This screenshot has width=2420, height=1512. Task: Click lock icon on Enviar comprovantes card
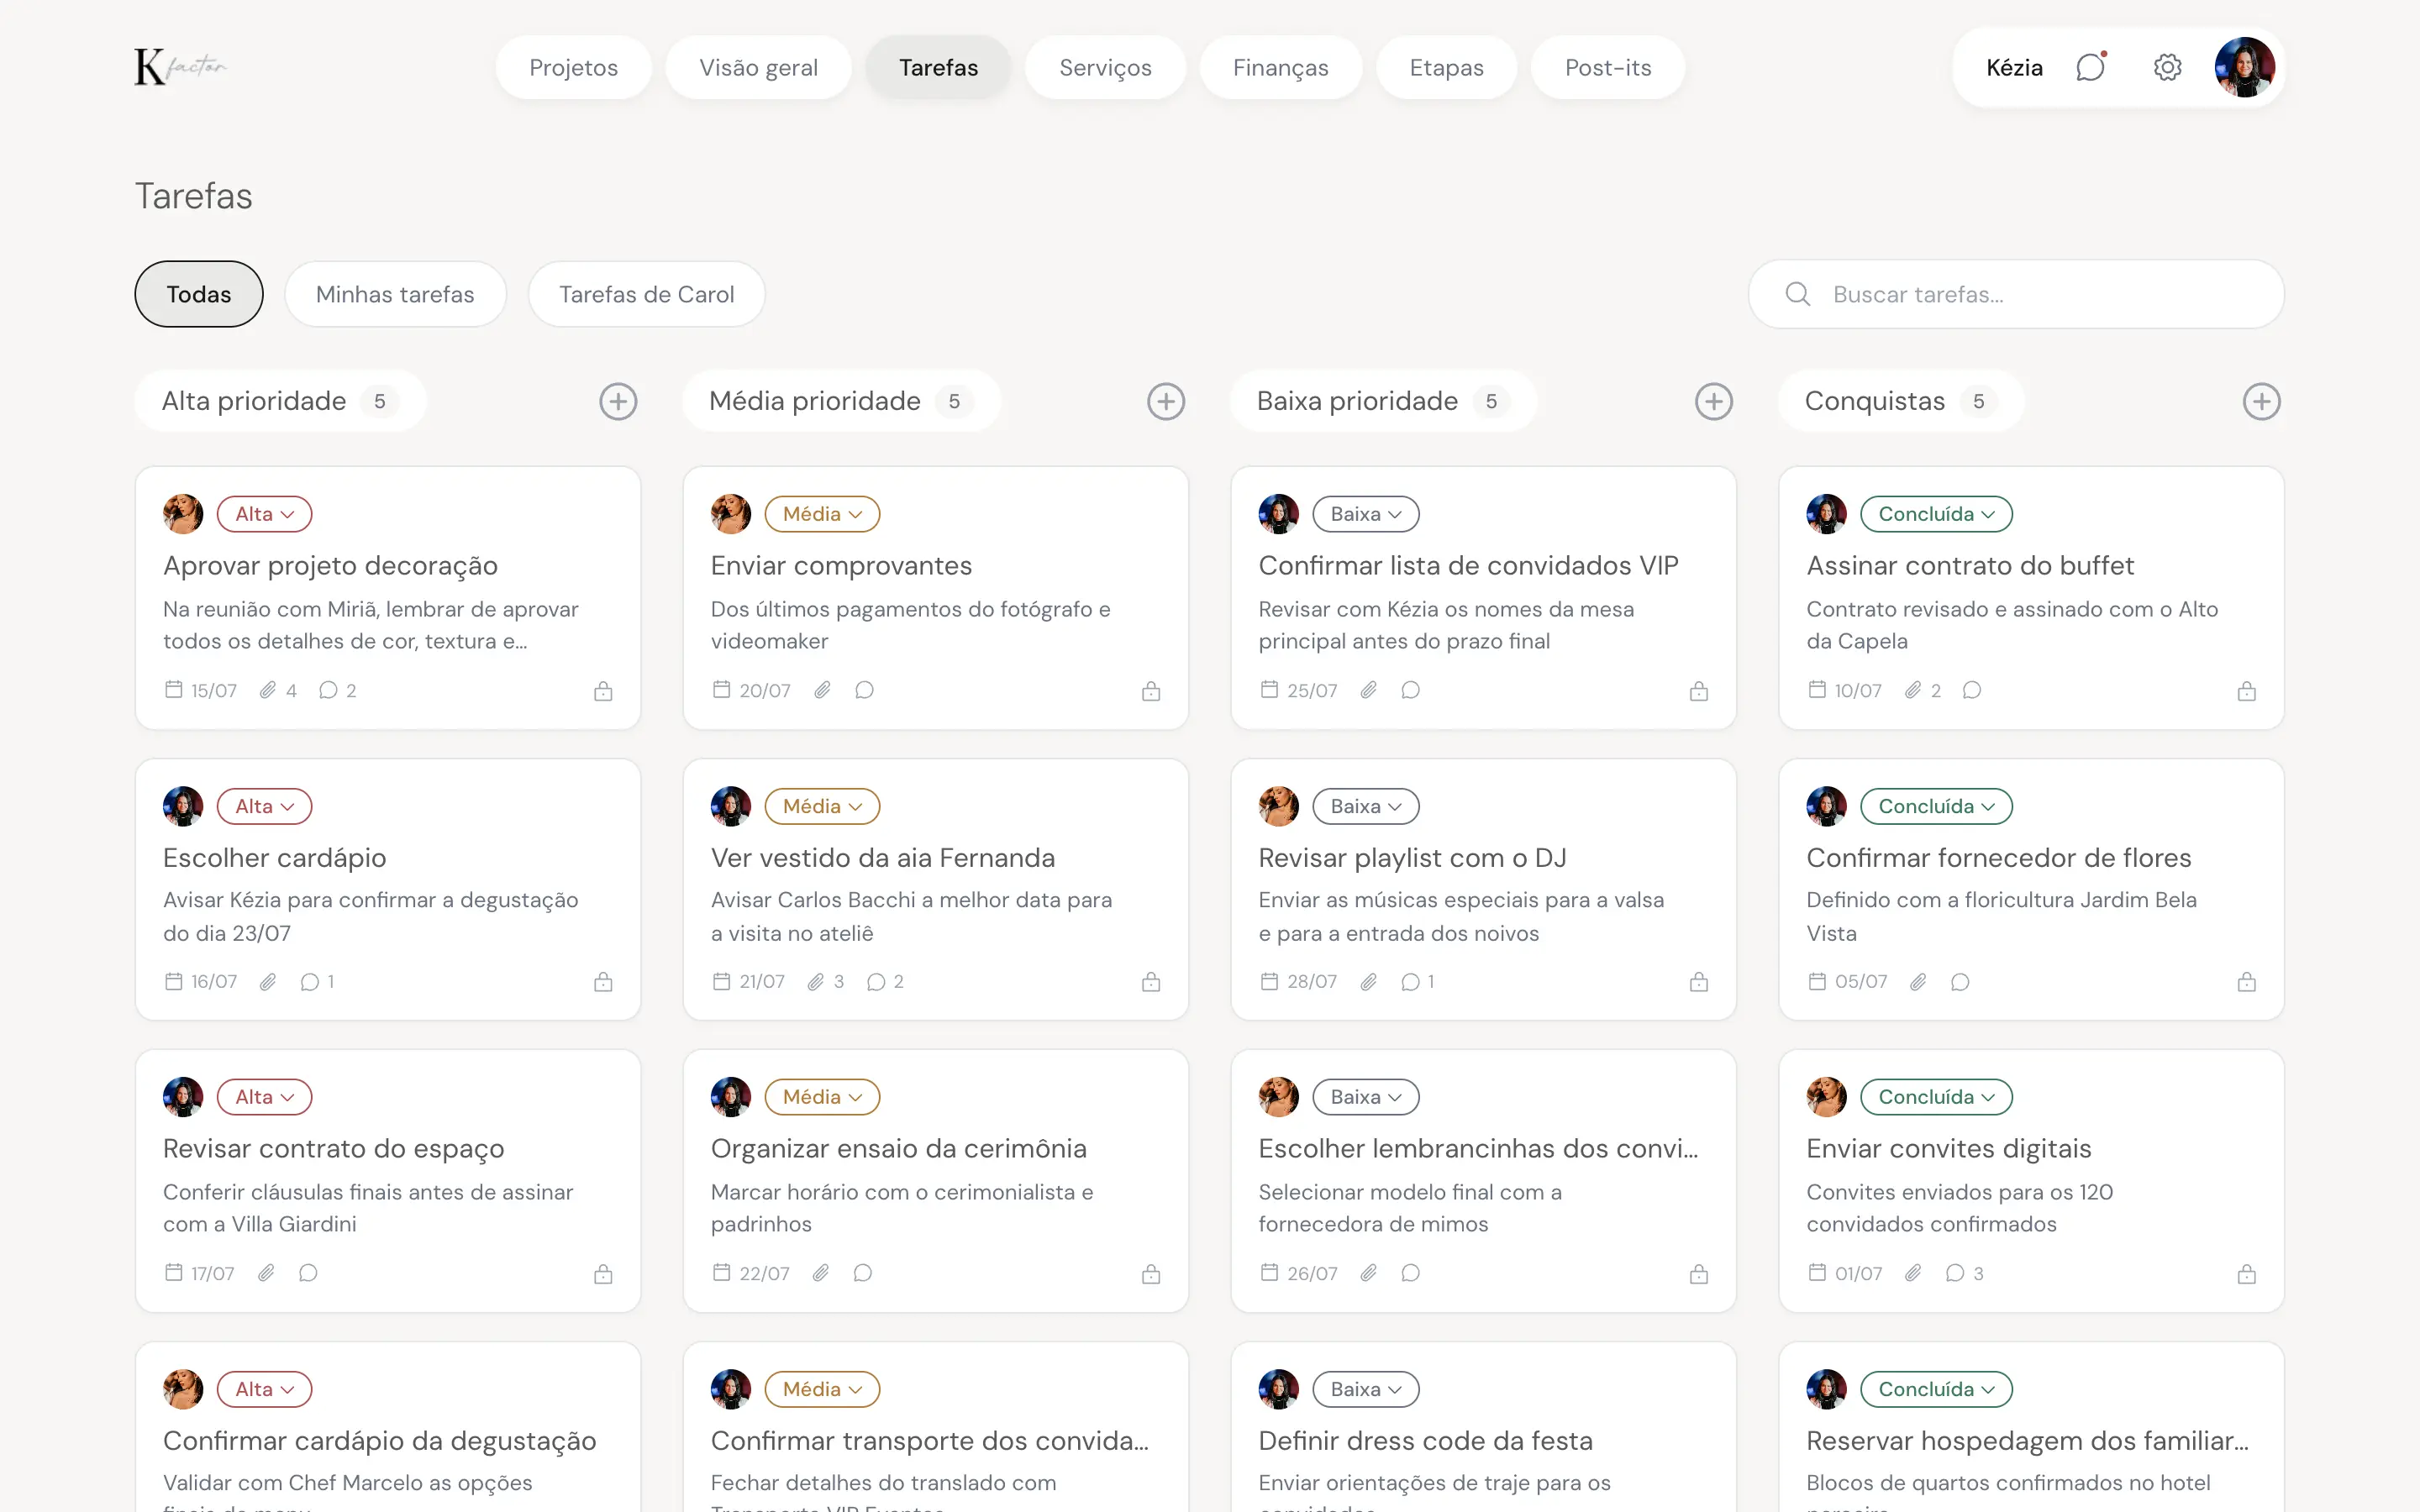pos(1151,691)
